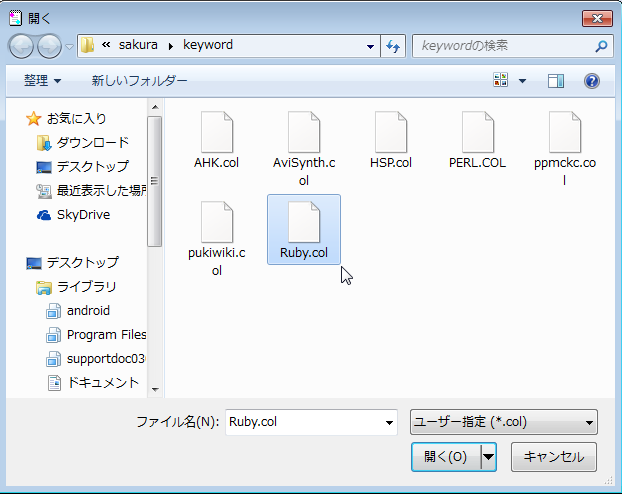The height and width of the screenshot is (494, 622).
Task: Click 新しいフォルダー in toolbar
Action: coord(139,81)
